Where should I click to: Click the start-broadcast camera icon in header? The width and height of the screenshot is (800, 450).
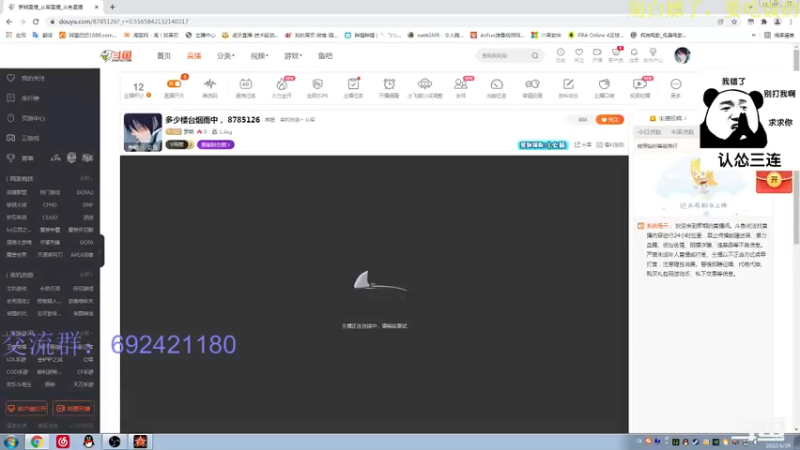597,55
